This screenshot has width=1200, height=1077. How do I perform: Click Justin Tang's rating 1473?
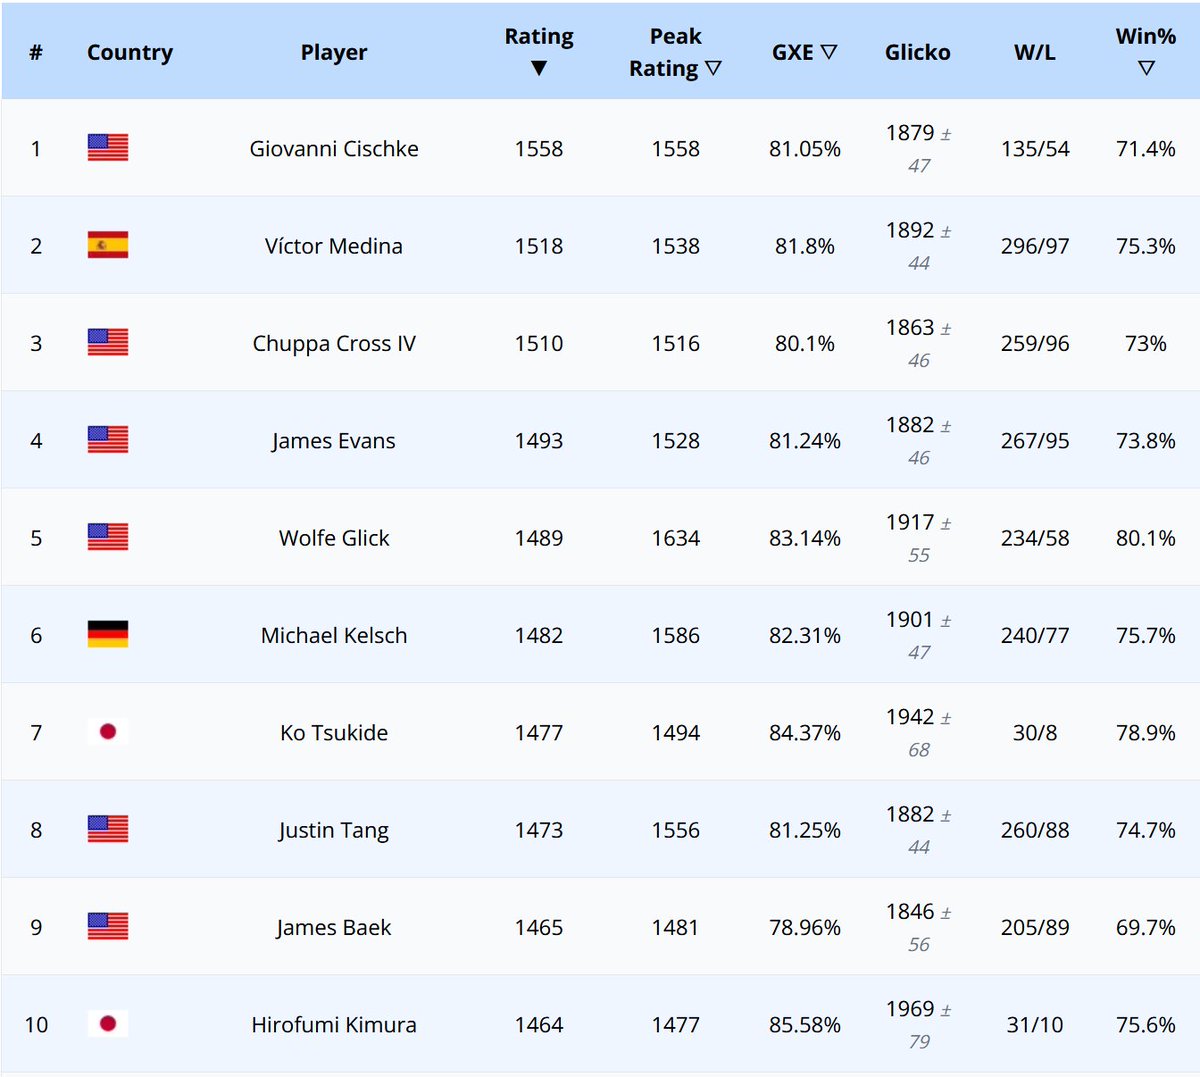(x=539, y=830)
